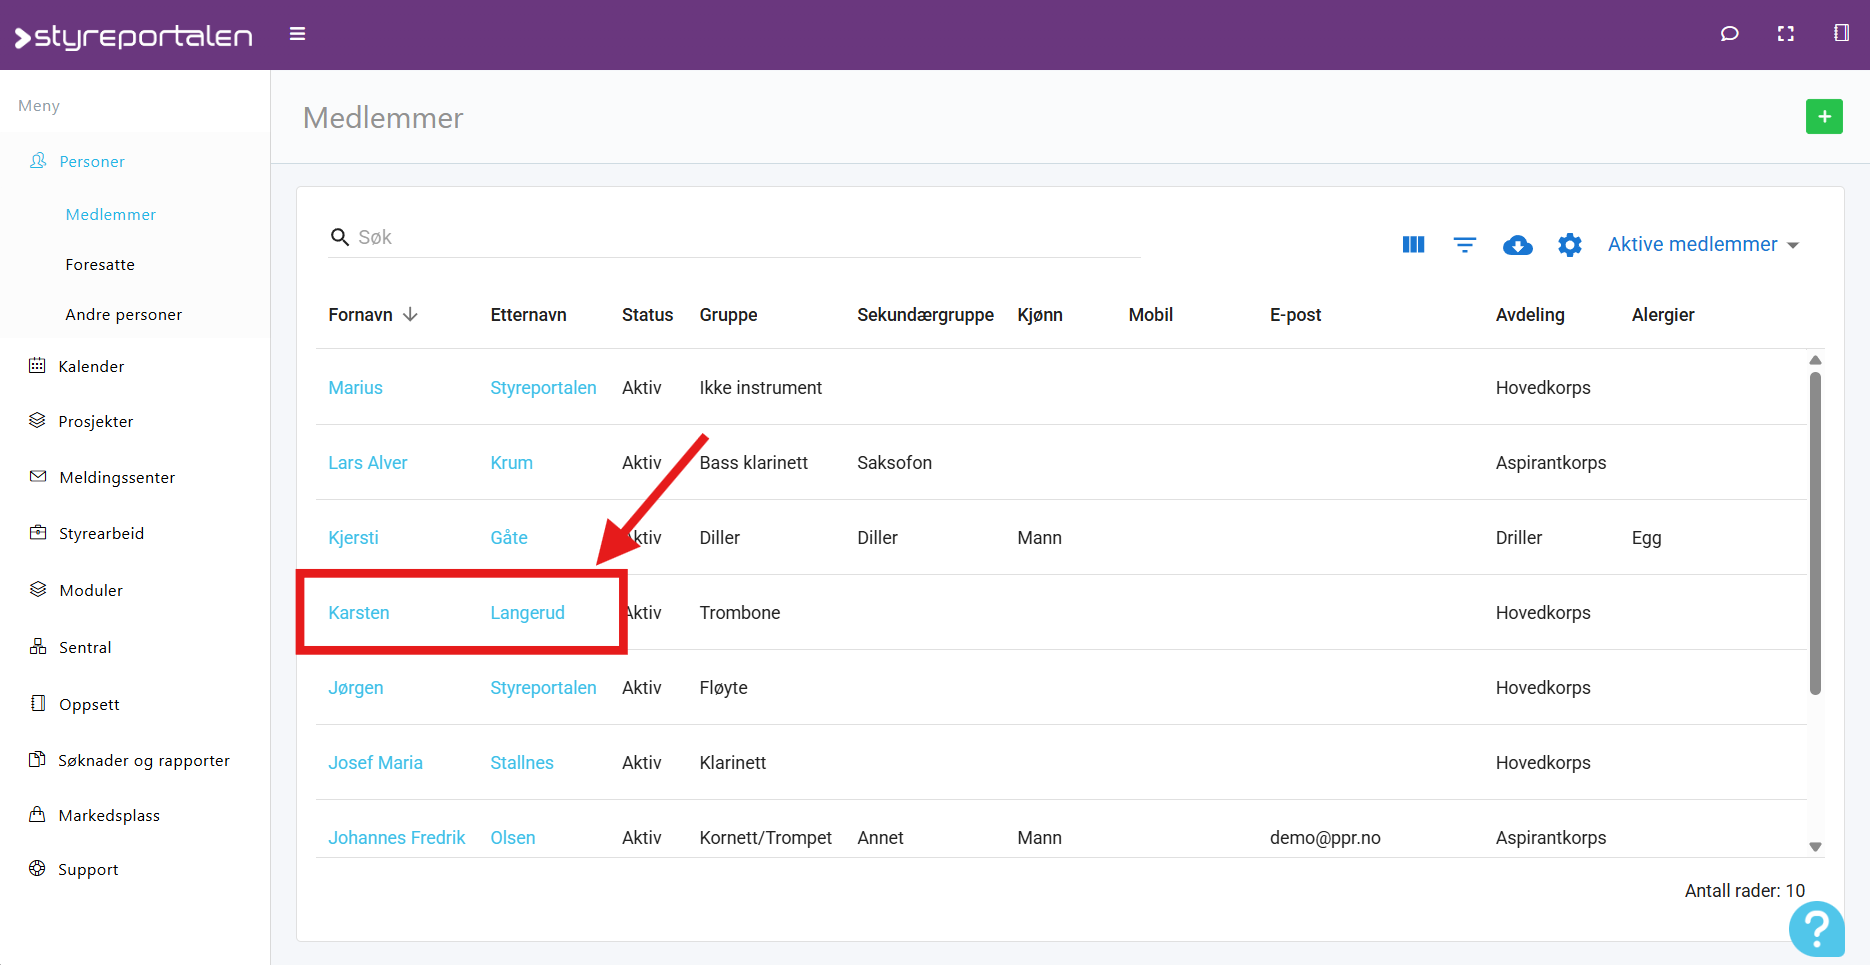
Task: Click the cloud download export icon
Action: tap(1517, 245)
